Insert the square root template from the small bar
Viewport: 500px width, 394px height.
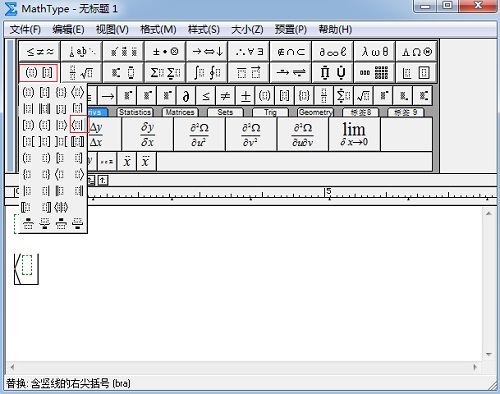tap(363, 96)
